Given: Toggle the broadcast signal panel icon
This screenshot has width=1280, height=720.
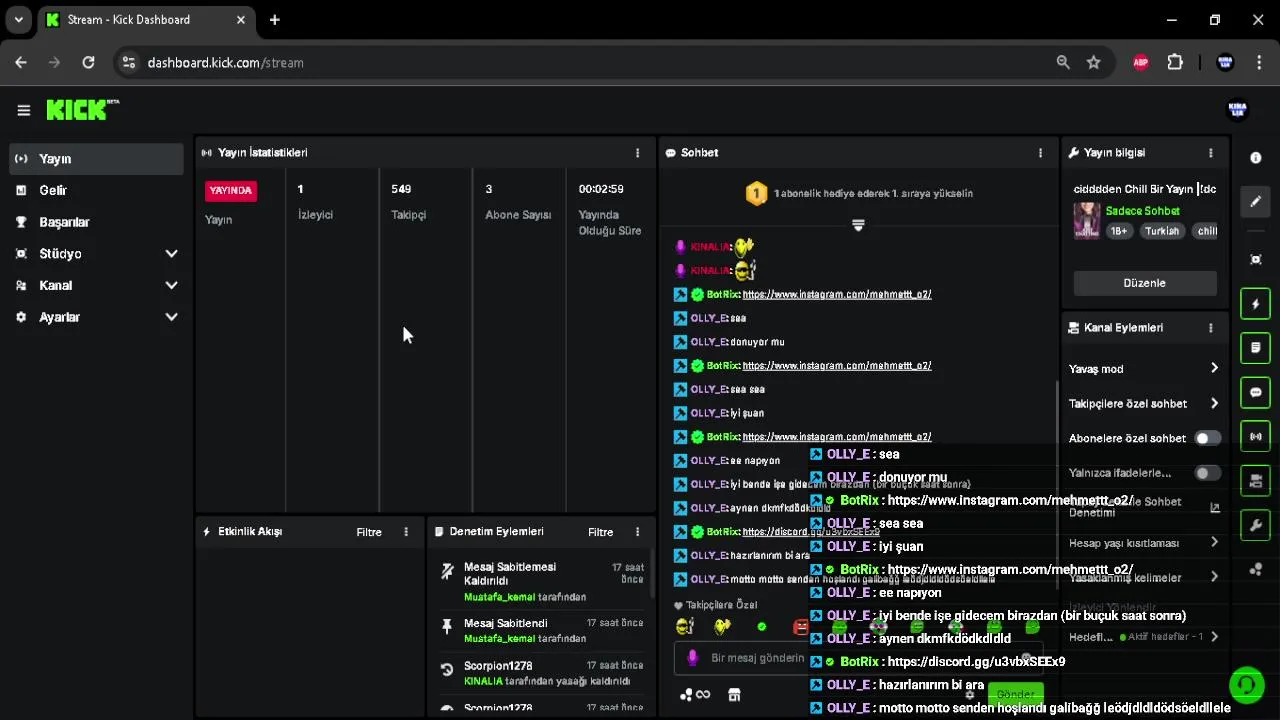Looking at the screenshot, I should tap(1256, 437).
